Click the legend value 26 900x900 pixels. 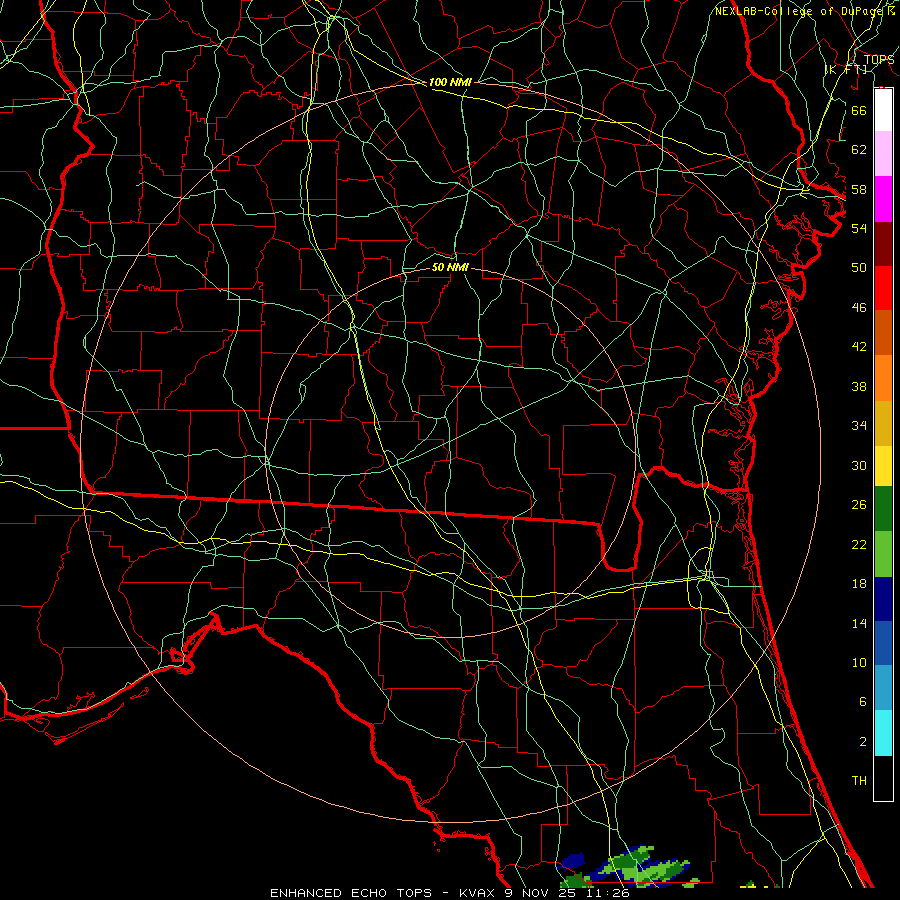click(x=859, y=505)
